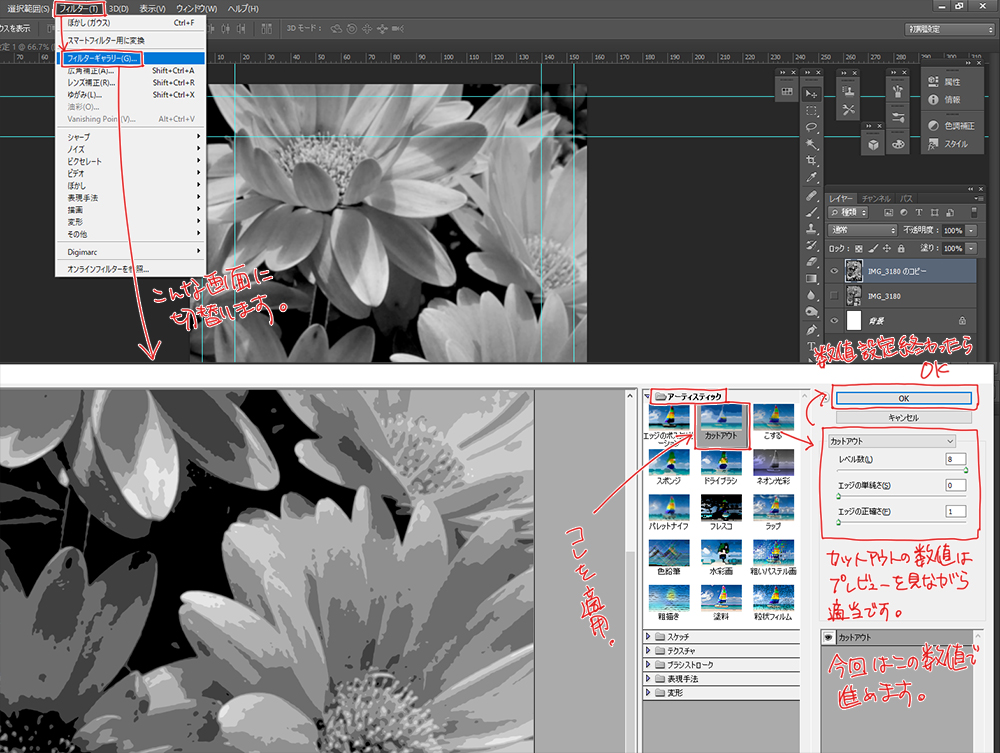This screenshot has height=753, width=1000.
Task: Switch to the パス tab
Action: [x=906, y=198]
